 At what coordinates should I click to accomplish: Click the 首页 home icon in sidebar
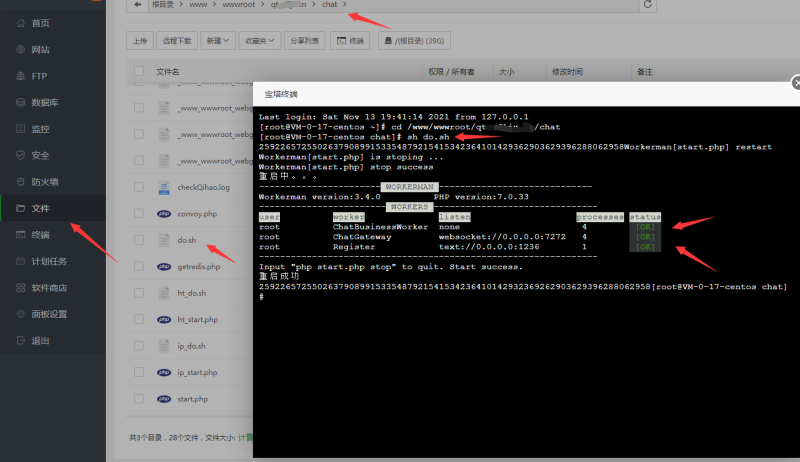[x=20, y=22]
